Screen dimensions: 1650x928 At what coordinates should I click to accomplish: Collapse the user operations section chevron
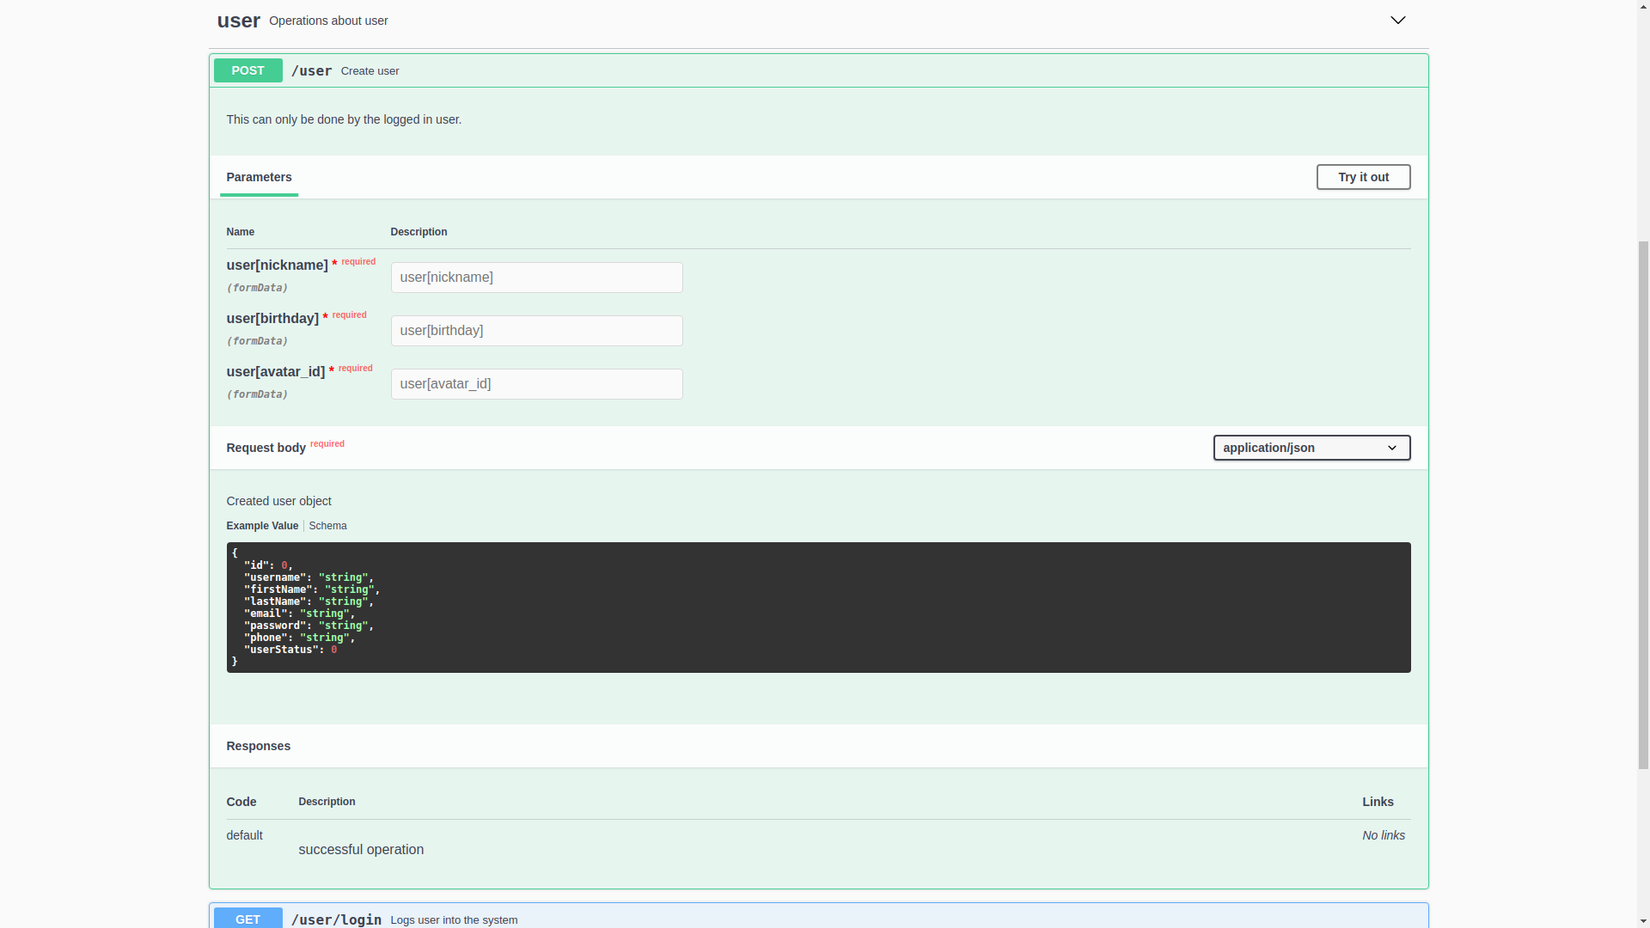pyautogui.click(x=1397, y=20)
